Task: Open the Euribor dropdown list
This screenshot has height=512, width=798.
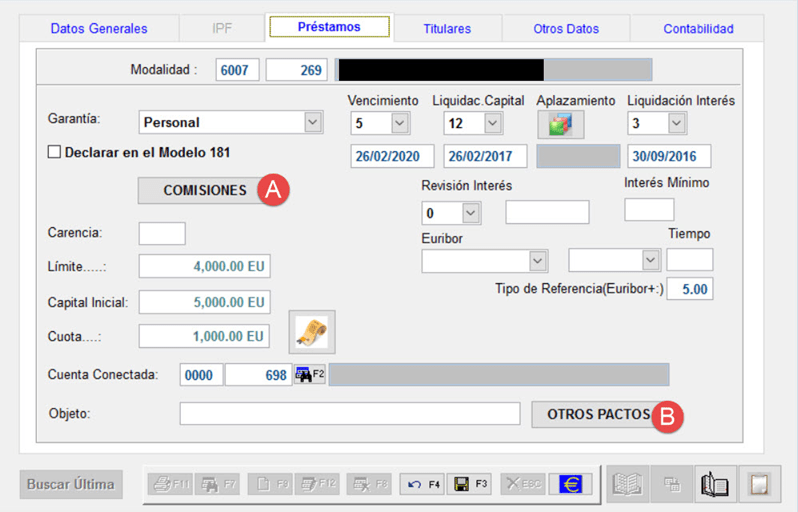Action: pyautogui.click(x=537, y=260)
